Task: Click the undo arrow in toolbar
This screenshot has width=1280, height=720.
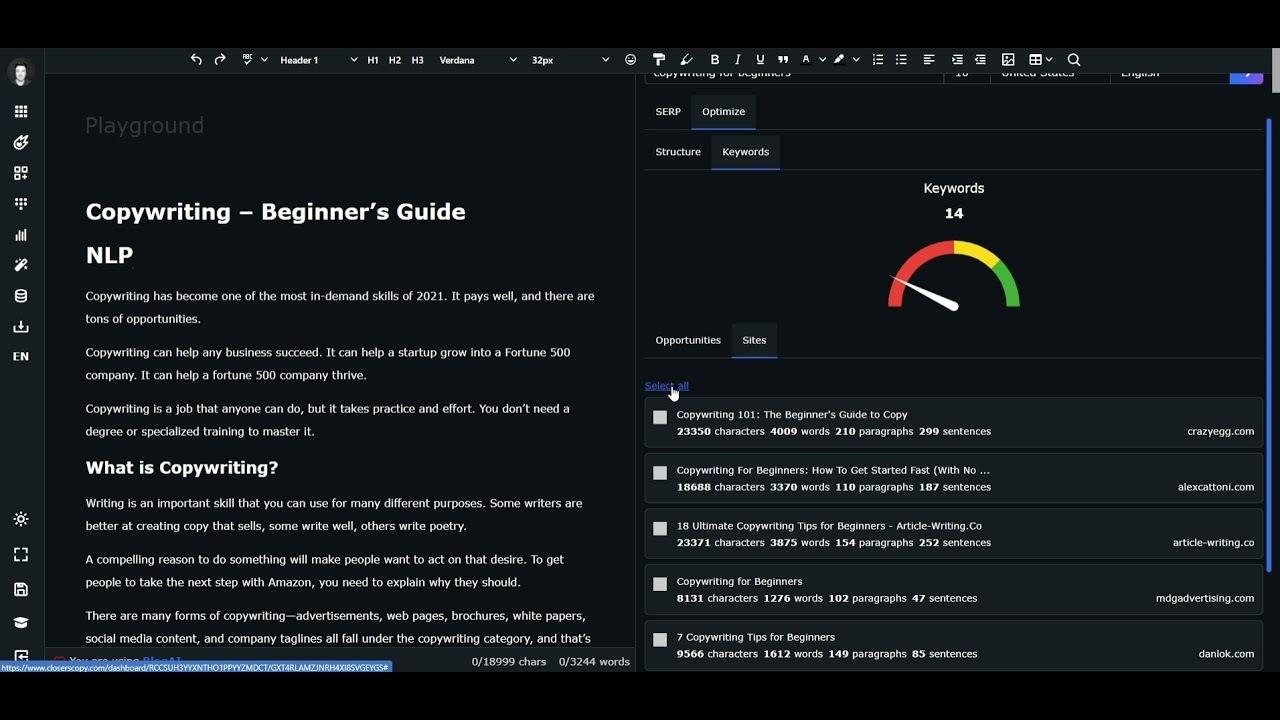Action: pos(196,60)
